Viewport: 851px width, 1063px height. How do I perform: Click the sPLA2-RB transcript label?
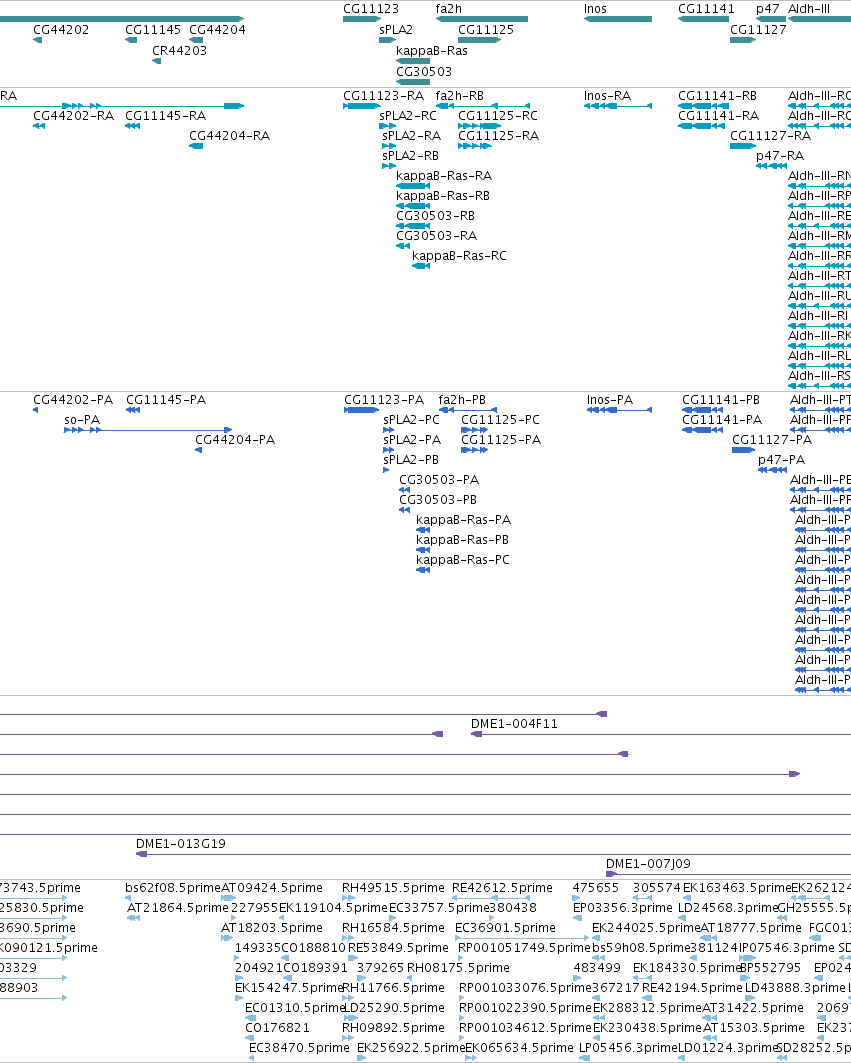tap(410, 156)
